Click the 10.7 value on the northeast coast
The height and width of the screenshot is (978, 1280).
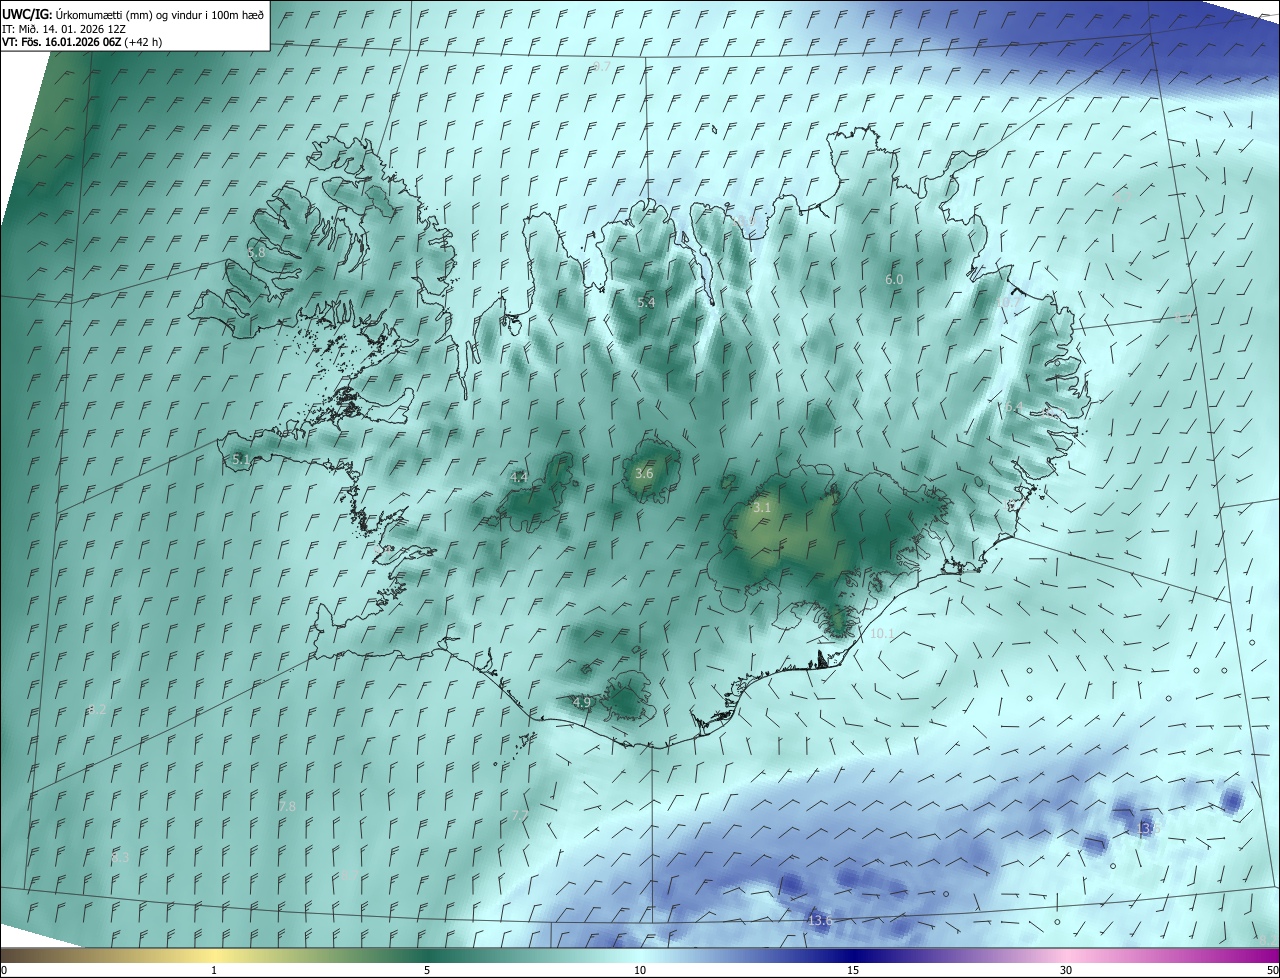[1011, 302]
